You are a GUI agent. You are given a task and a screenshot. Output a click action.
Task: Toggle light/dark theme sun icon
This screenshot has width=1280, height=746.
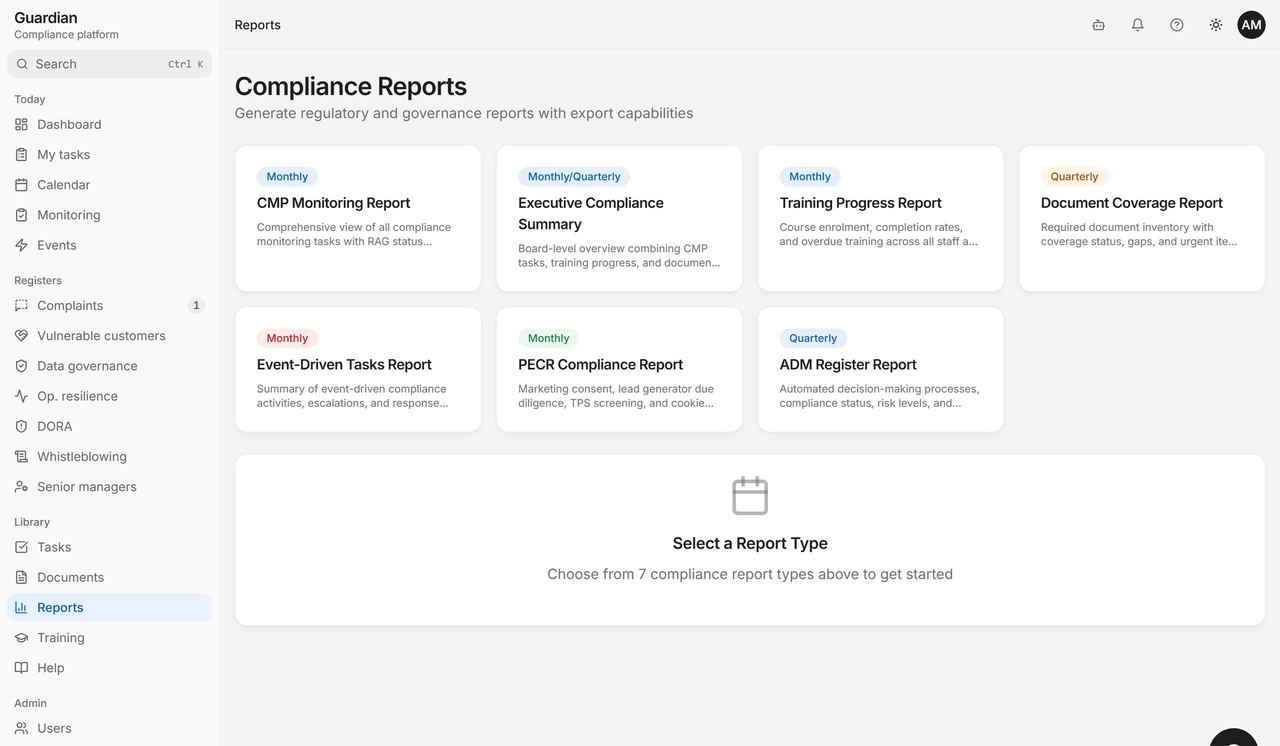point(1215,25)
